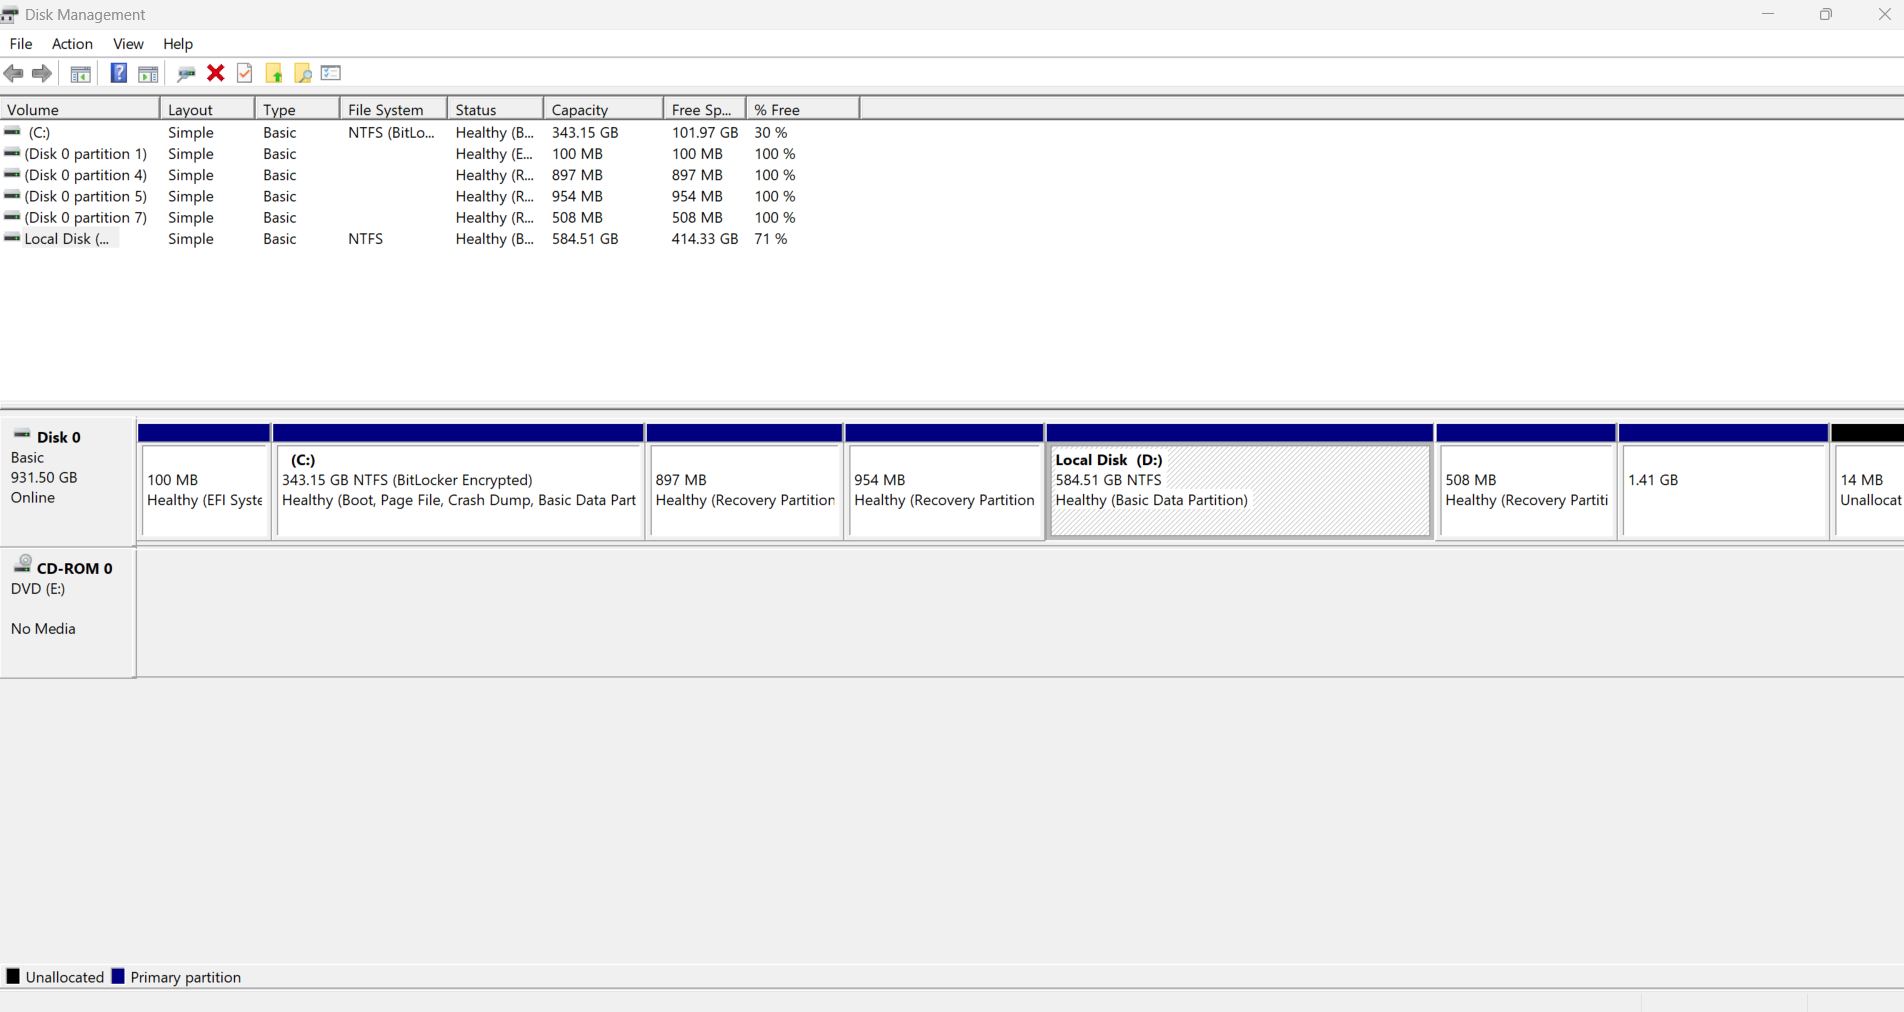Toggle the console tree pane
Screen dimensions: 1904x1012
point(80,73)
